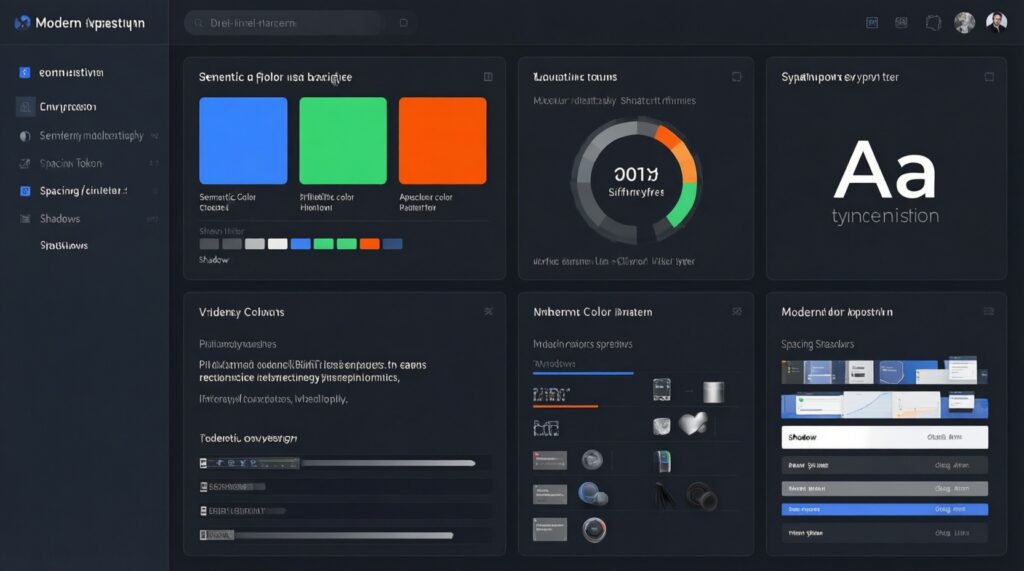Click the blue spheres icon

tap(593, 493)
